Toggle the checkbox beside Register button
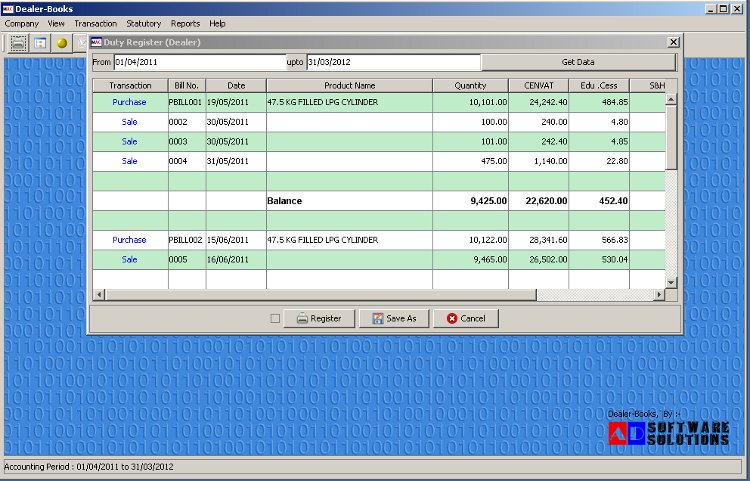This screenshot has width=750, height=481. [x=275, y=319]
